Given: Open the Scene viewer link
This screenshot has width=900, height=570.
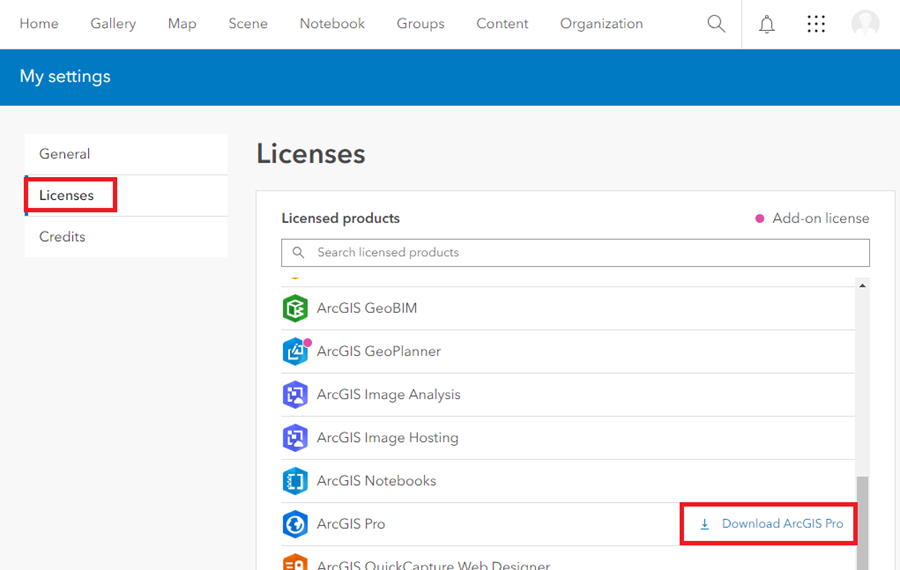Looking at the screenshot, I should pyautogui.click(x=248, y=24).
